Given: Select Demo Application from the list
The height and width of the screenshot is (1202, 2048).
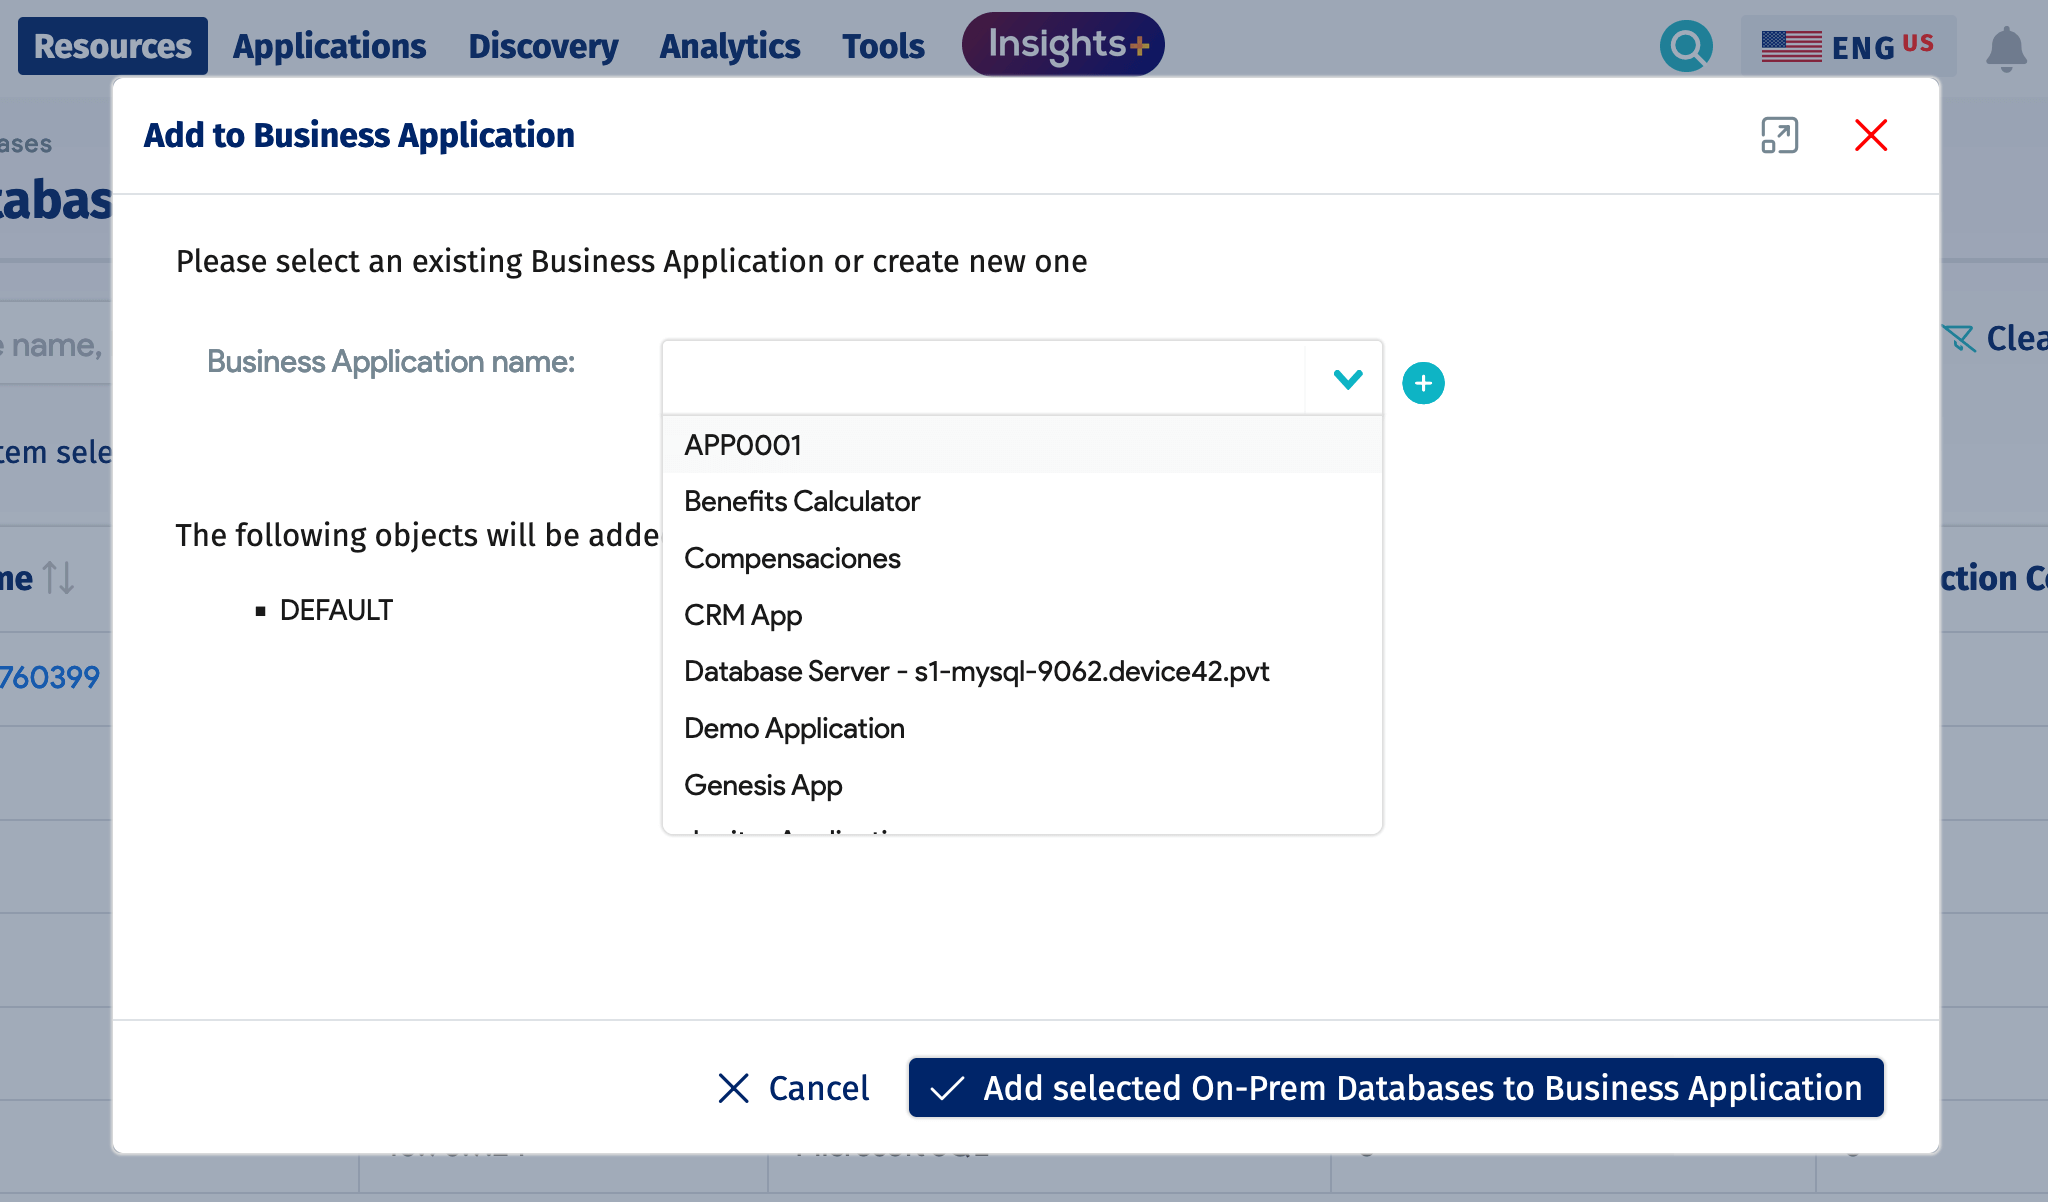Looking at the screenshot, I should (793, 728).
